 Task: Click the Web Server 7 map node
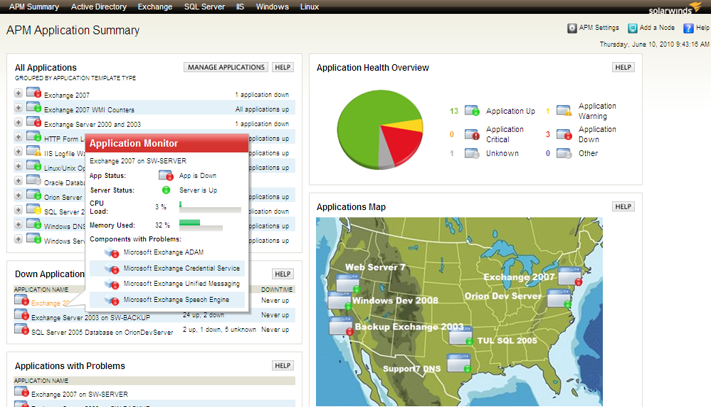[x=348, y=283]
